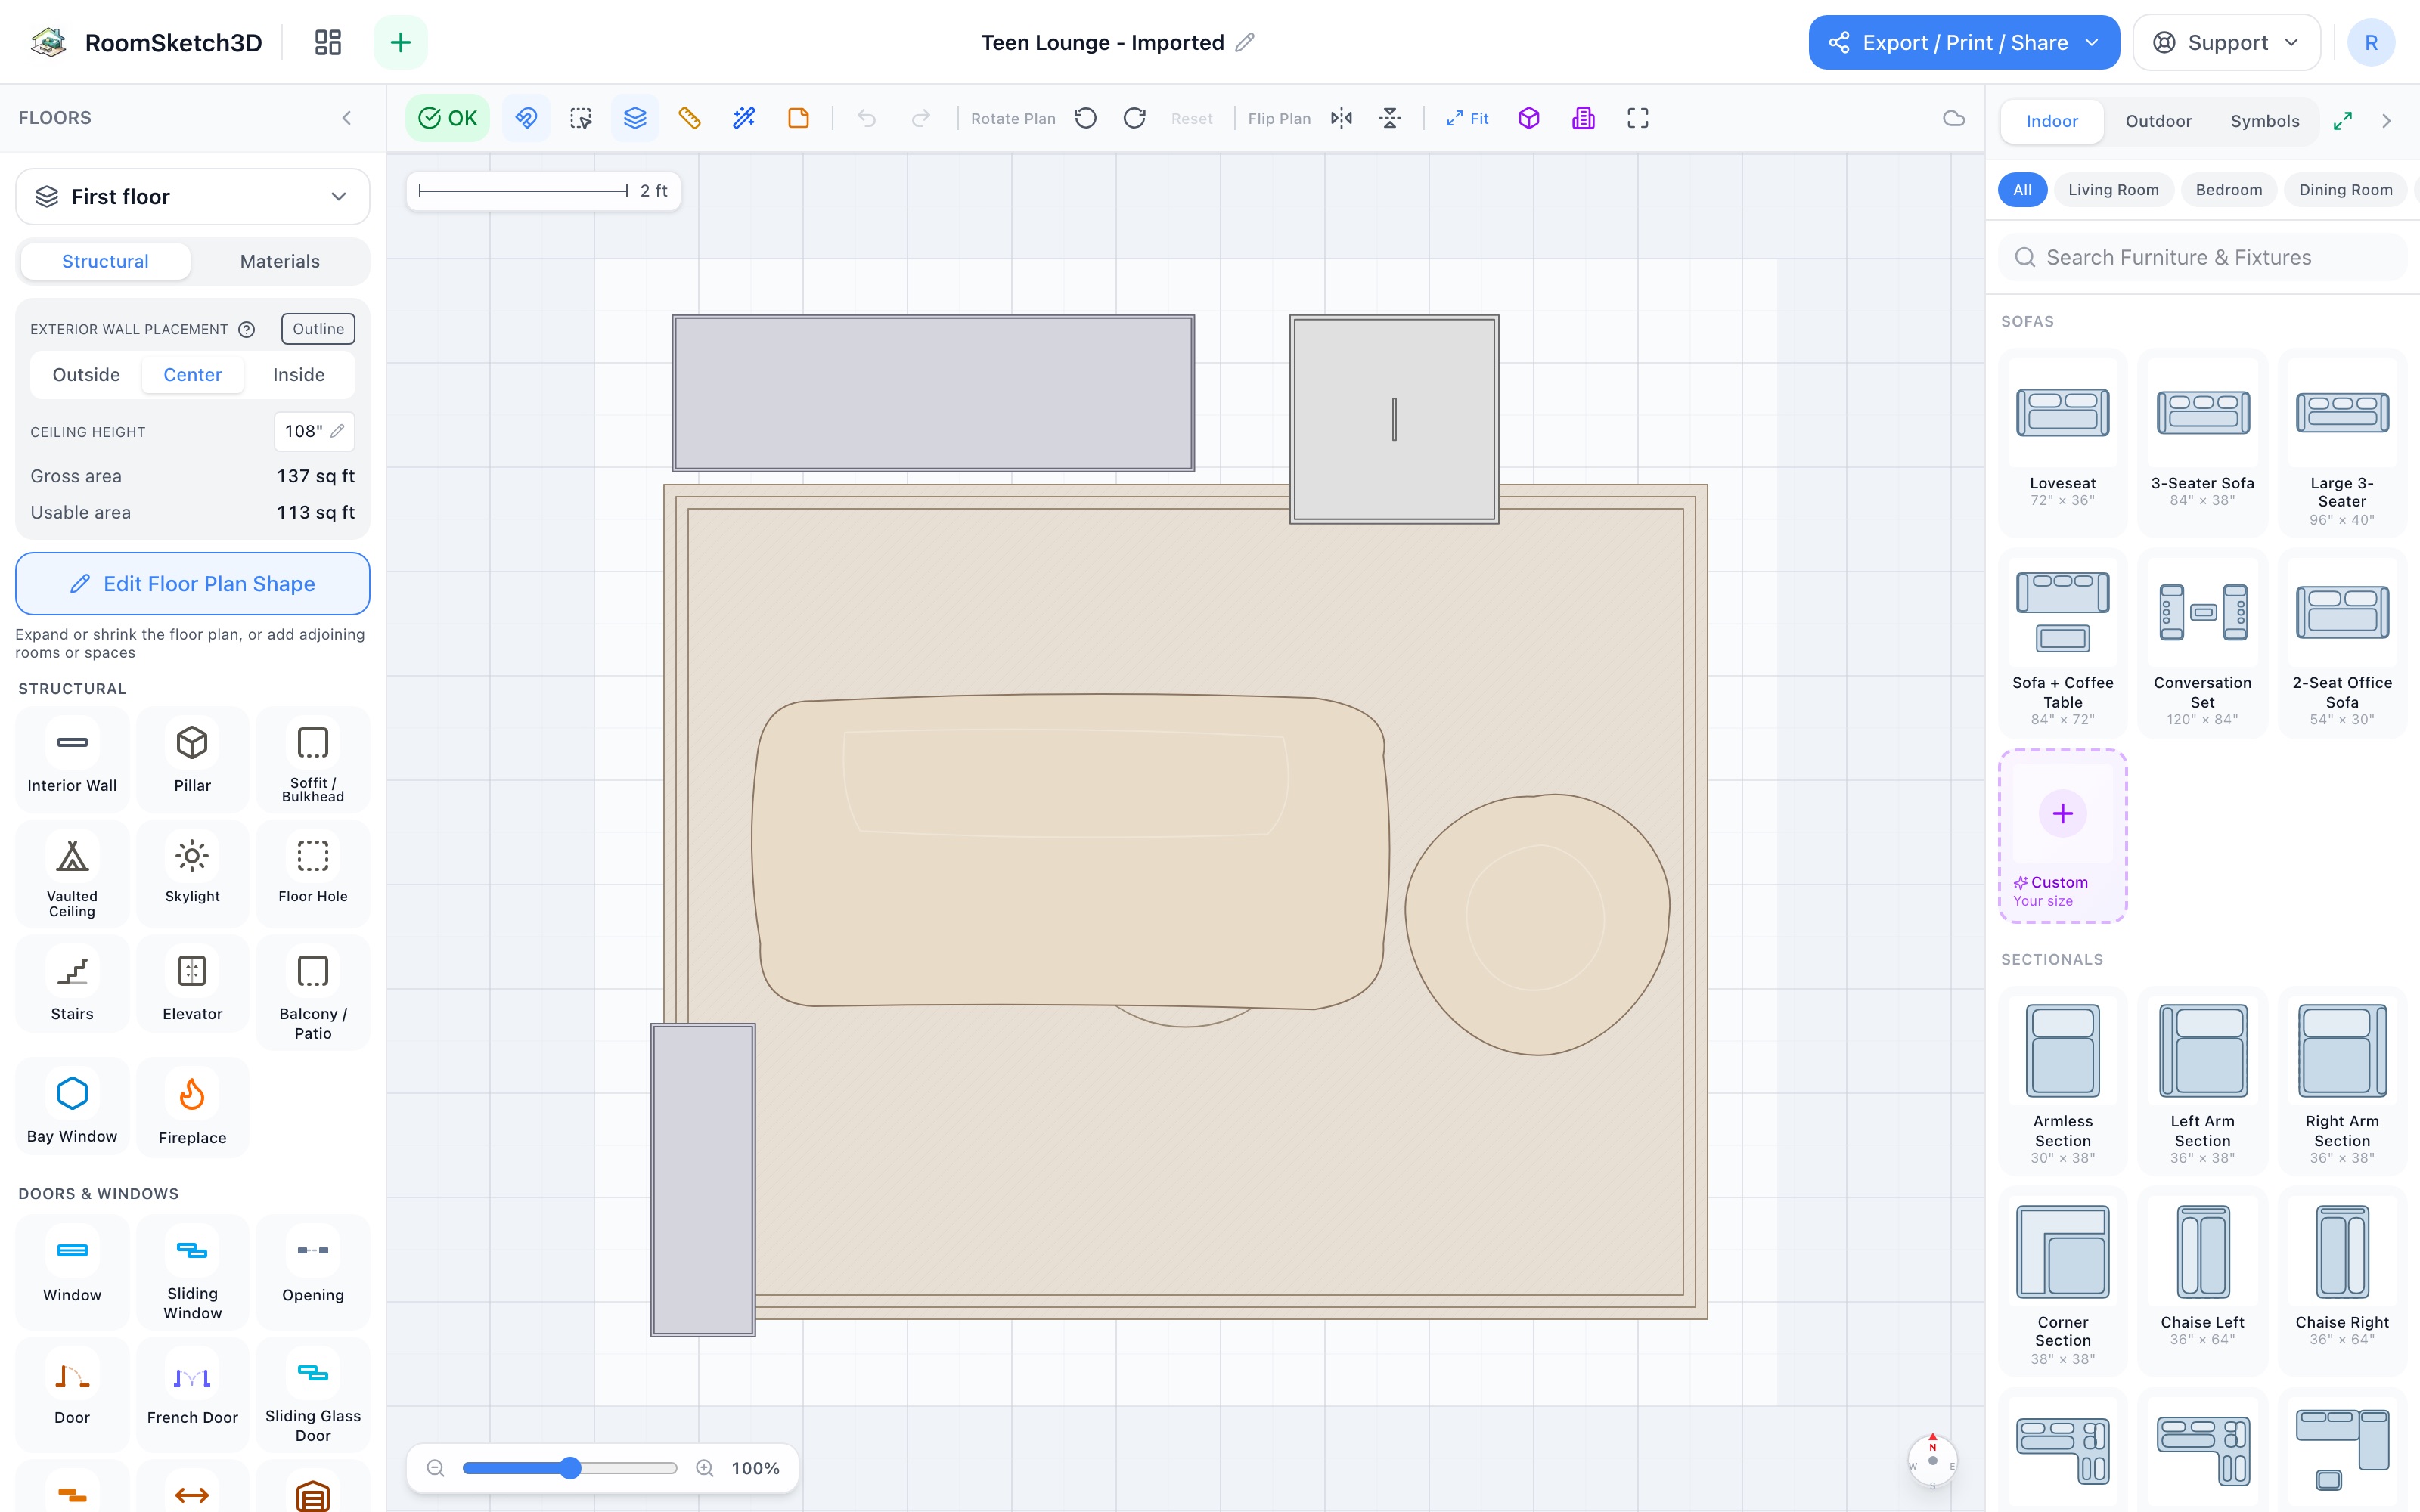
Task: Expand the furniture panel with arrows icon
Action: pos(2343,121)
